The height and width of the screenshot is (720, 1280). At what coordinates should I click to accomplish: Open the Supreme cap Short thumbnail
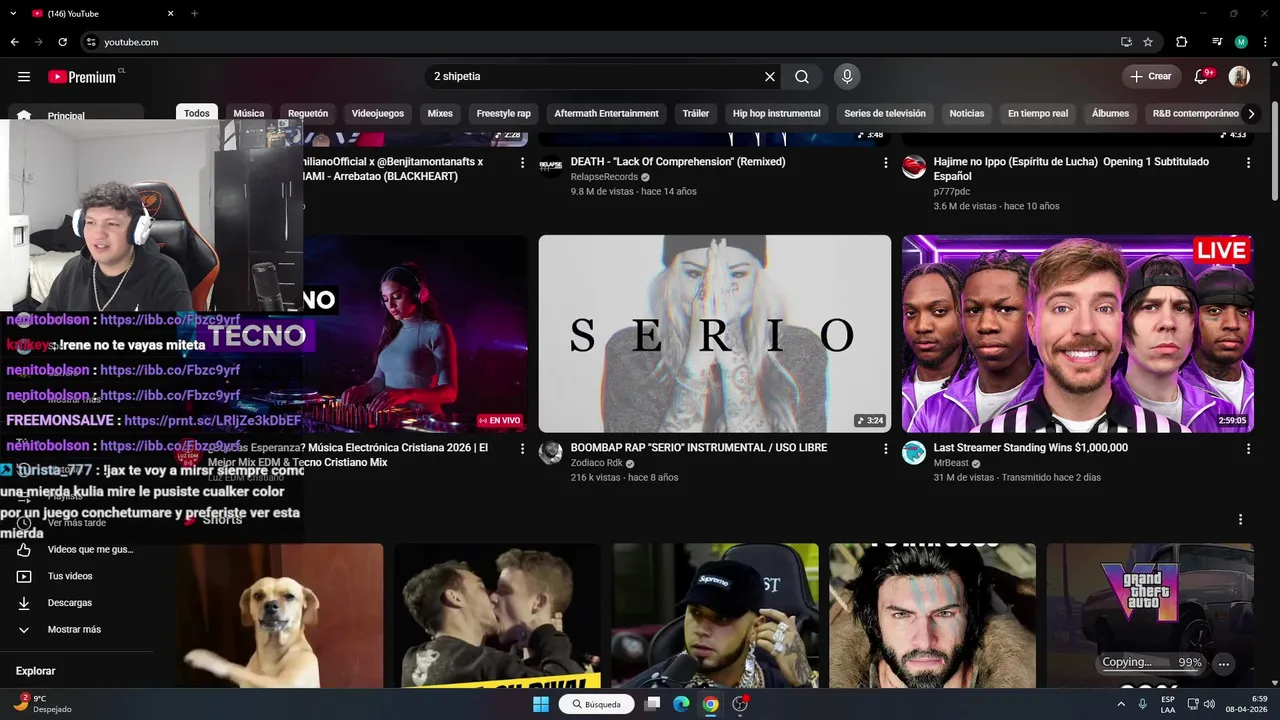(x=715, y=616)
